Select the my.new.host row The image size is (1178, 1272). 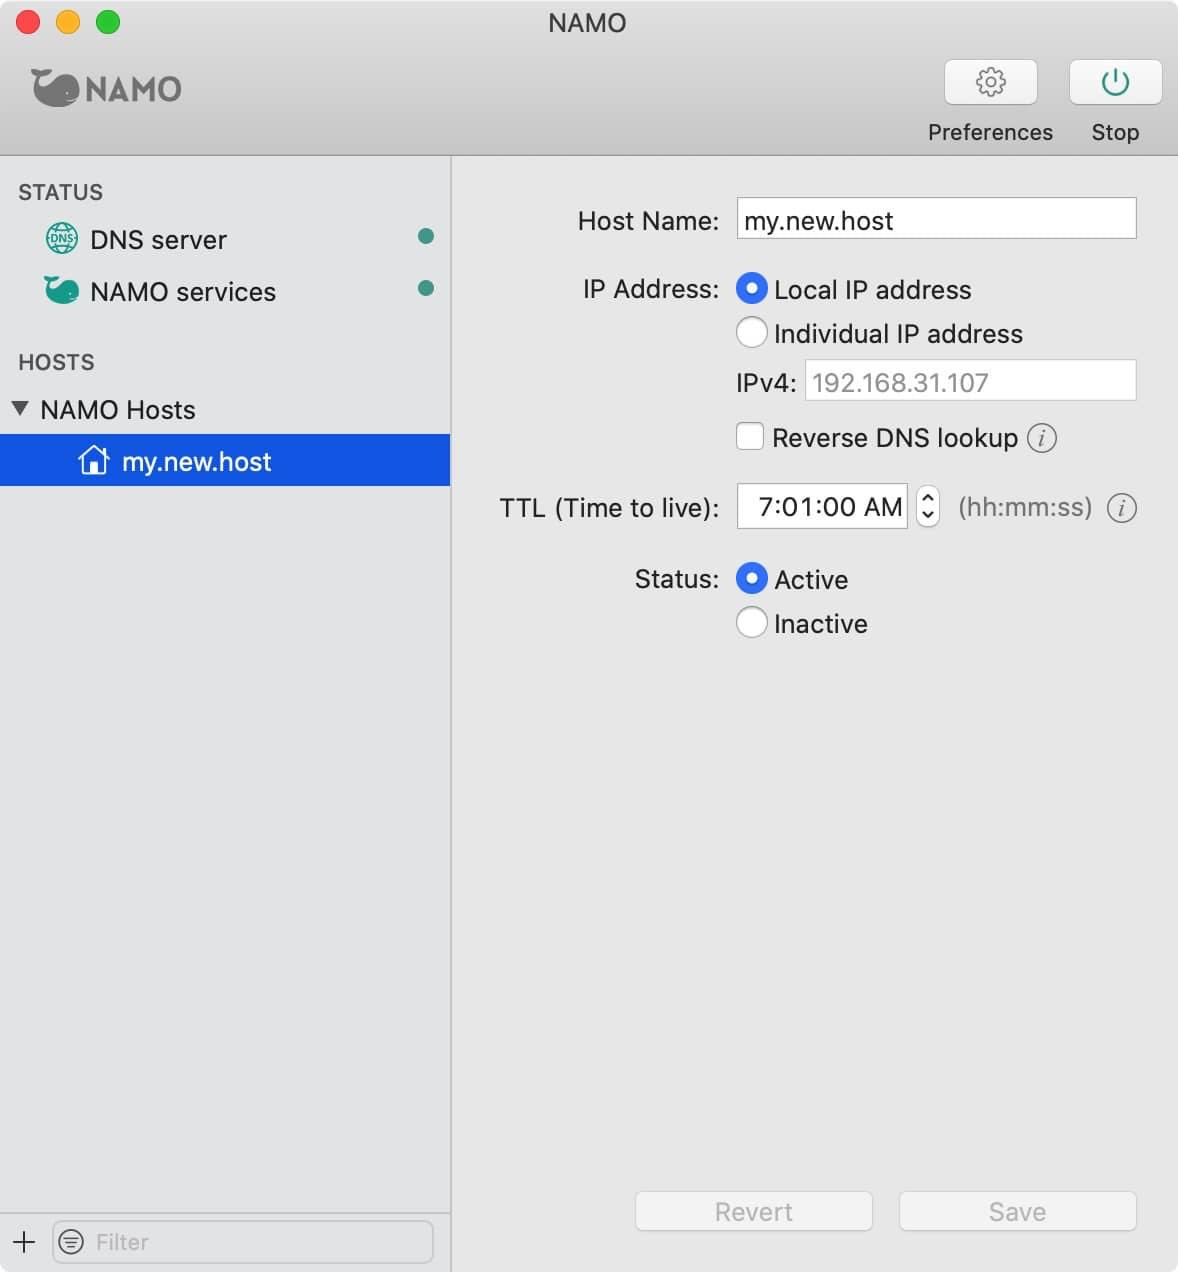[225, 460]
